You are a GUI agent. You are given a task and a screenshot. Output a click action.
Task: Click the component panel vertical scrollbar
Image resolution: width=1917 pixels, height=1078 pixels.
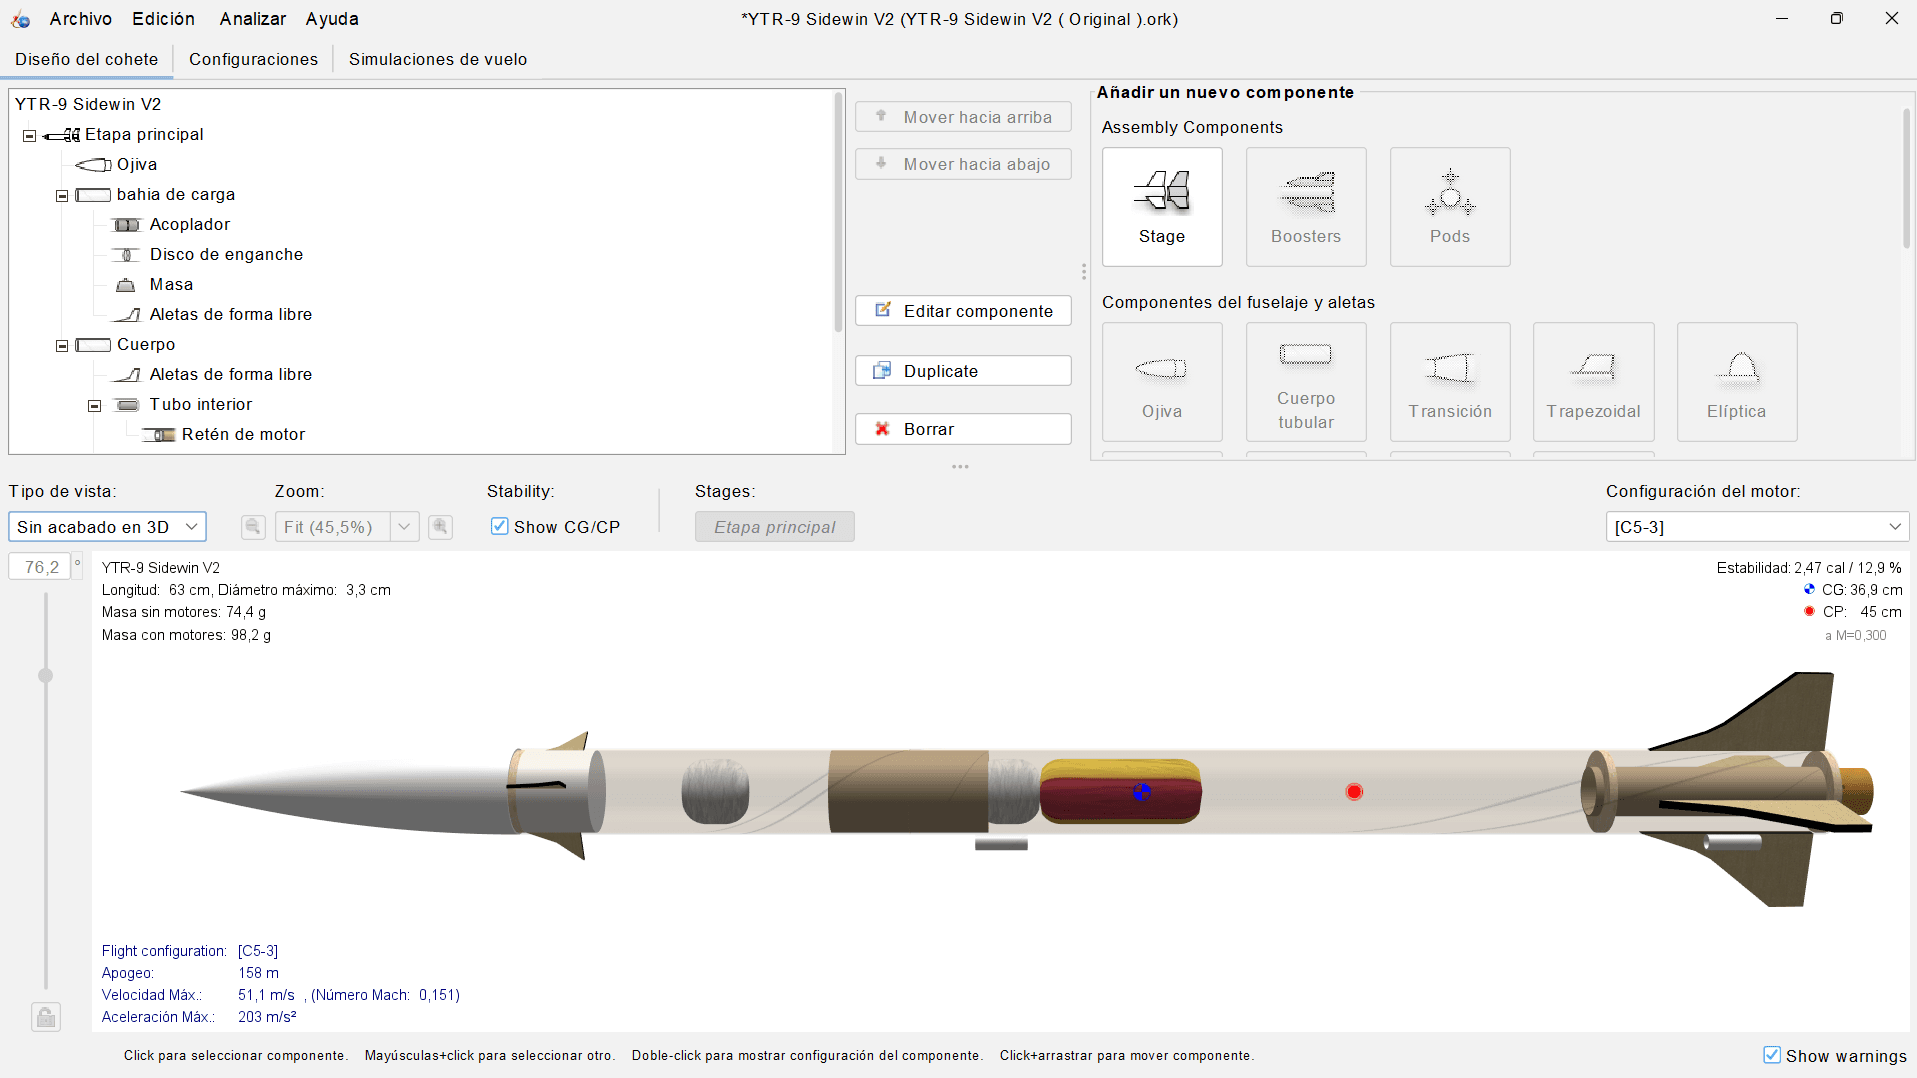[x=1906, y=178]
